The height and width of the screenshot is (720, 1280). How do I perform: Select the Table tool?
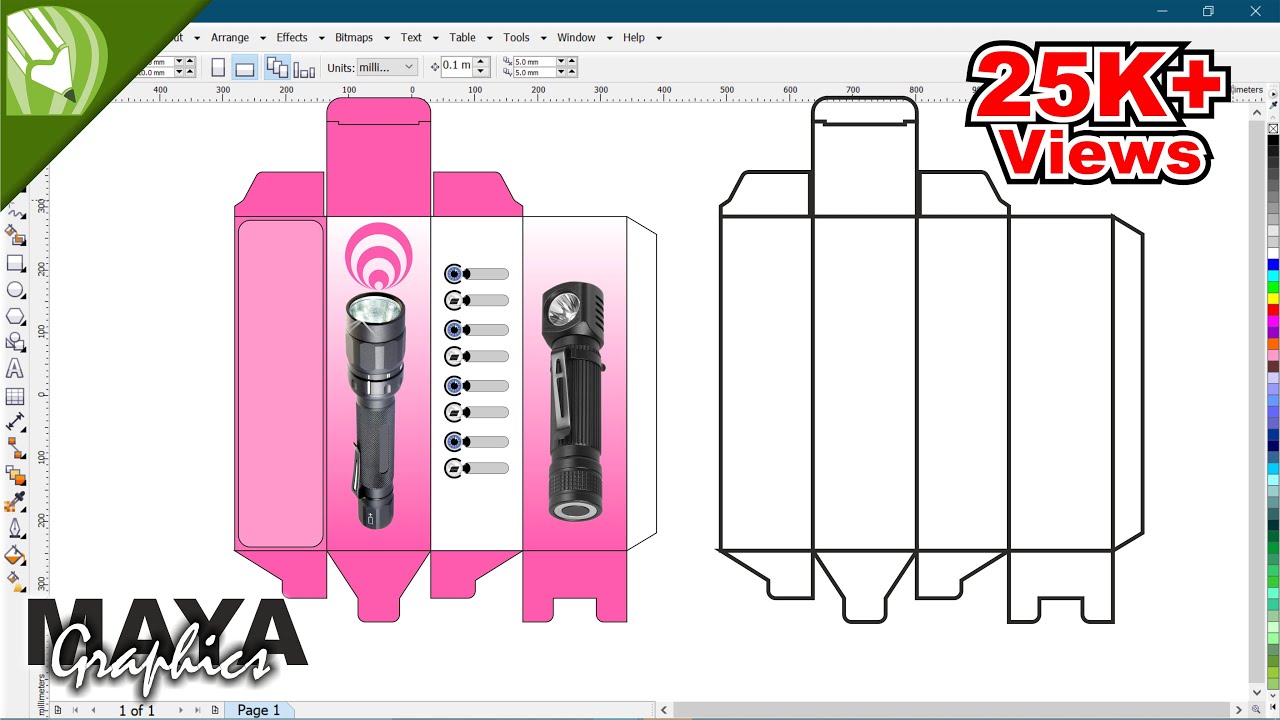pyautogui.click(x=15, y=396)
